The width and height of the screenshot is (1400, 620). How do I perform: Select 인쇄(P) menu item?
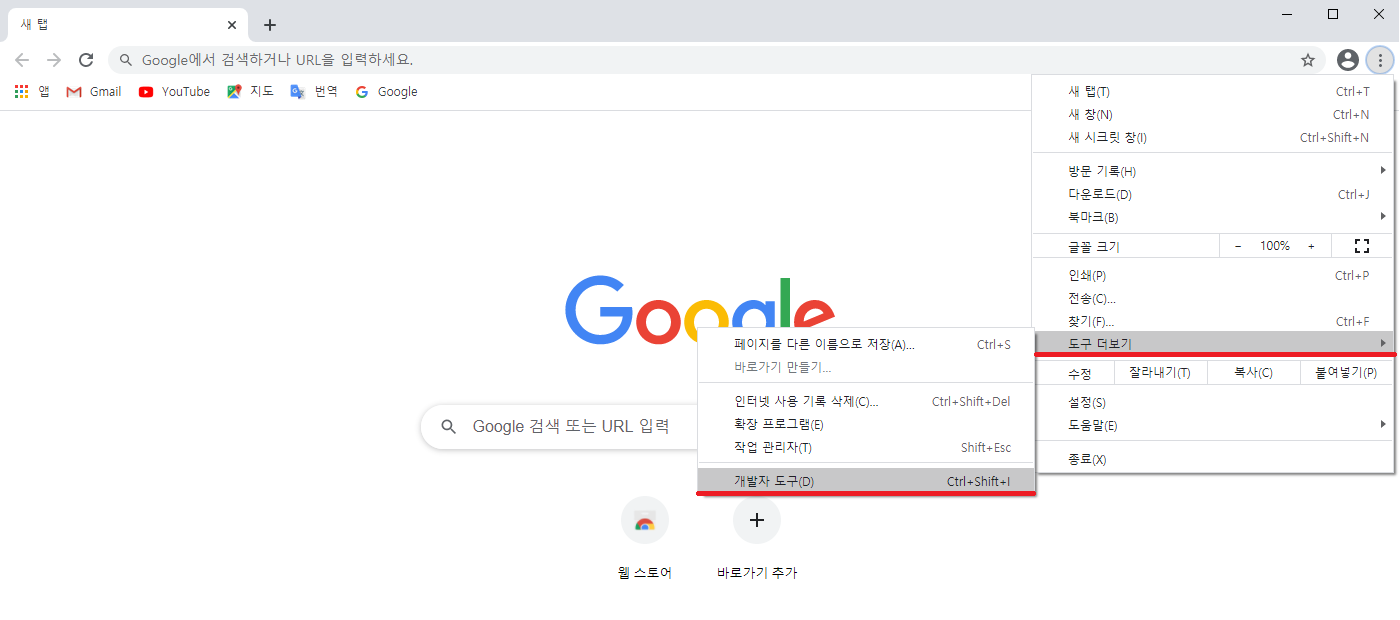coord(1214,276)
